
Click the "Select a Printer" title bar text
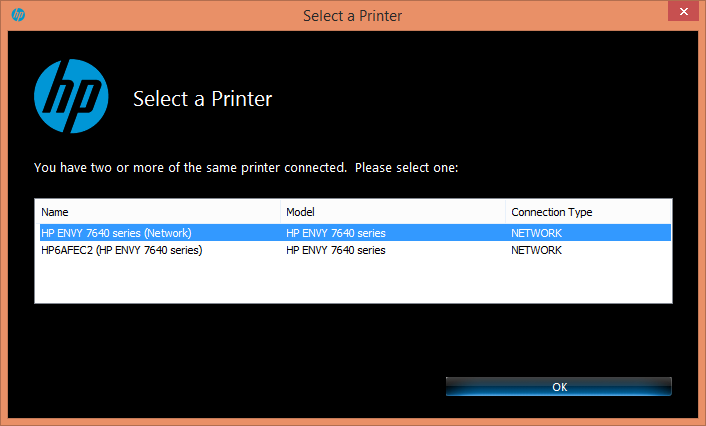pos(352,16)
